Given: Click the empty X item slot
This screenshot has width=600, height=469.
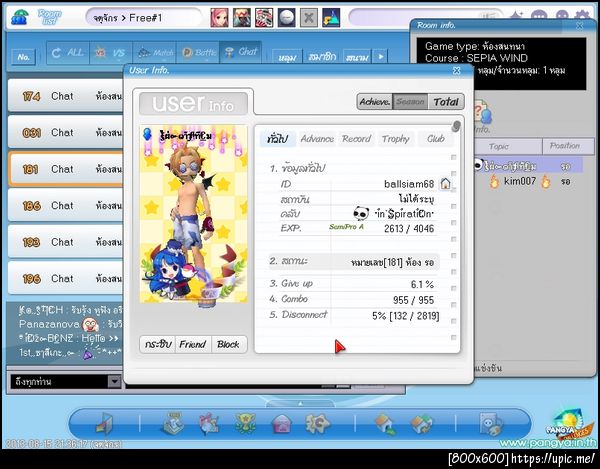Looking at the screenshot, I should [308, 18].
